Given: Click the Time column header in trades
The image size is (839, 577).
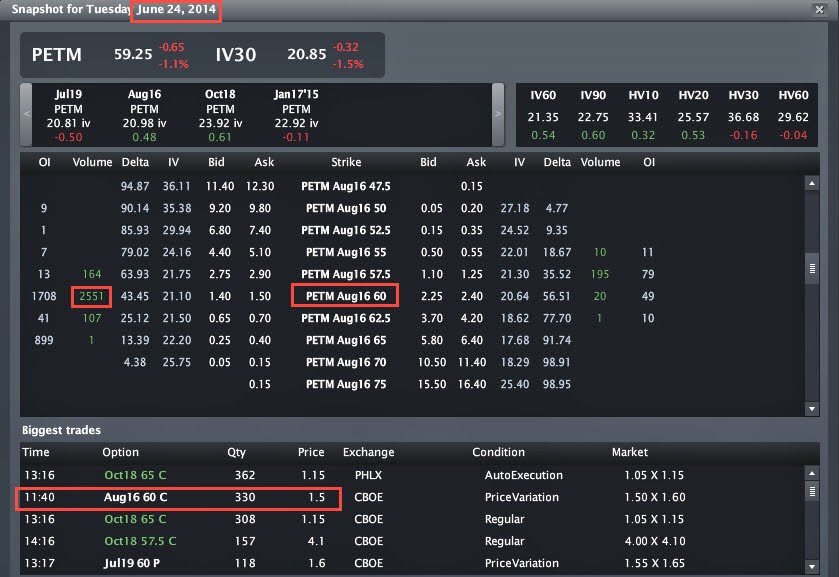Looking at the screenshot, I should [36, 452].
